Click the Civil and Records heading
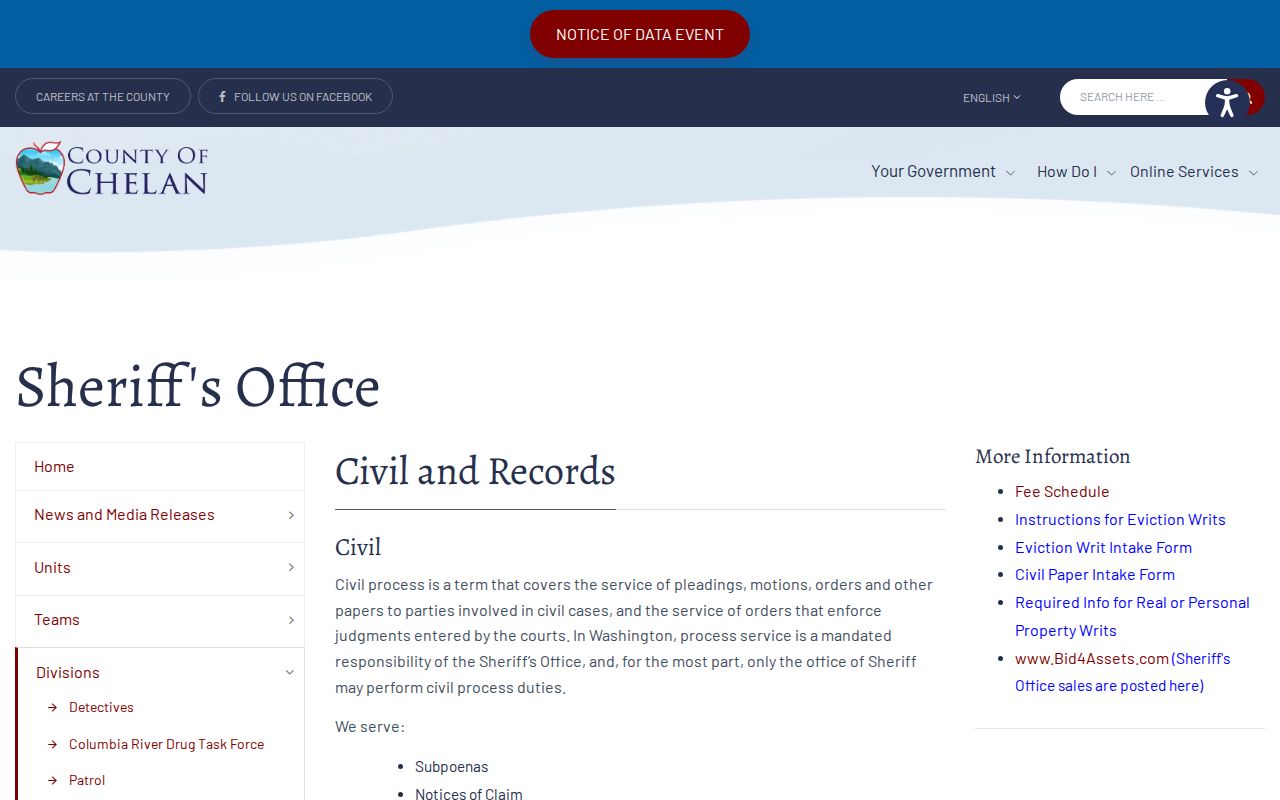 475,471
